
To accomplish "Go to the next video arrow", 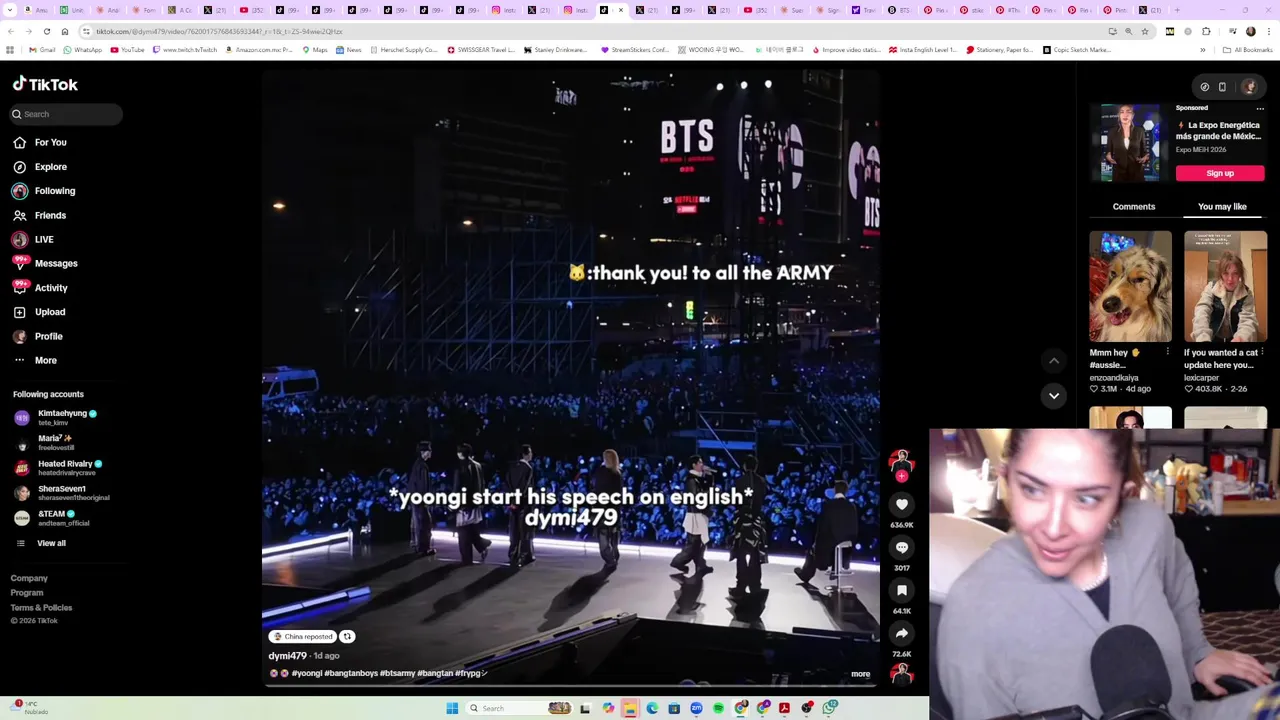I will pyautogui.click(x=1054, y=396).
